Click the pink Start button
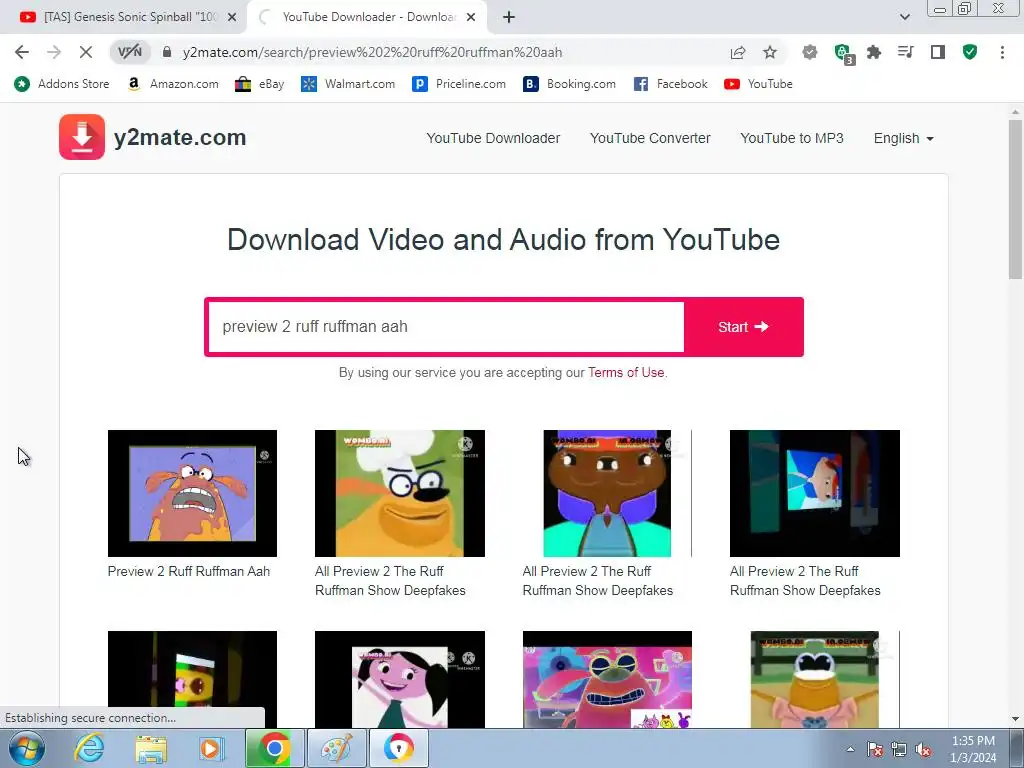The image size is (1024, 768). click(743, 327)
